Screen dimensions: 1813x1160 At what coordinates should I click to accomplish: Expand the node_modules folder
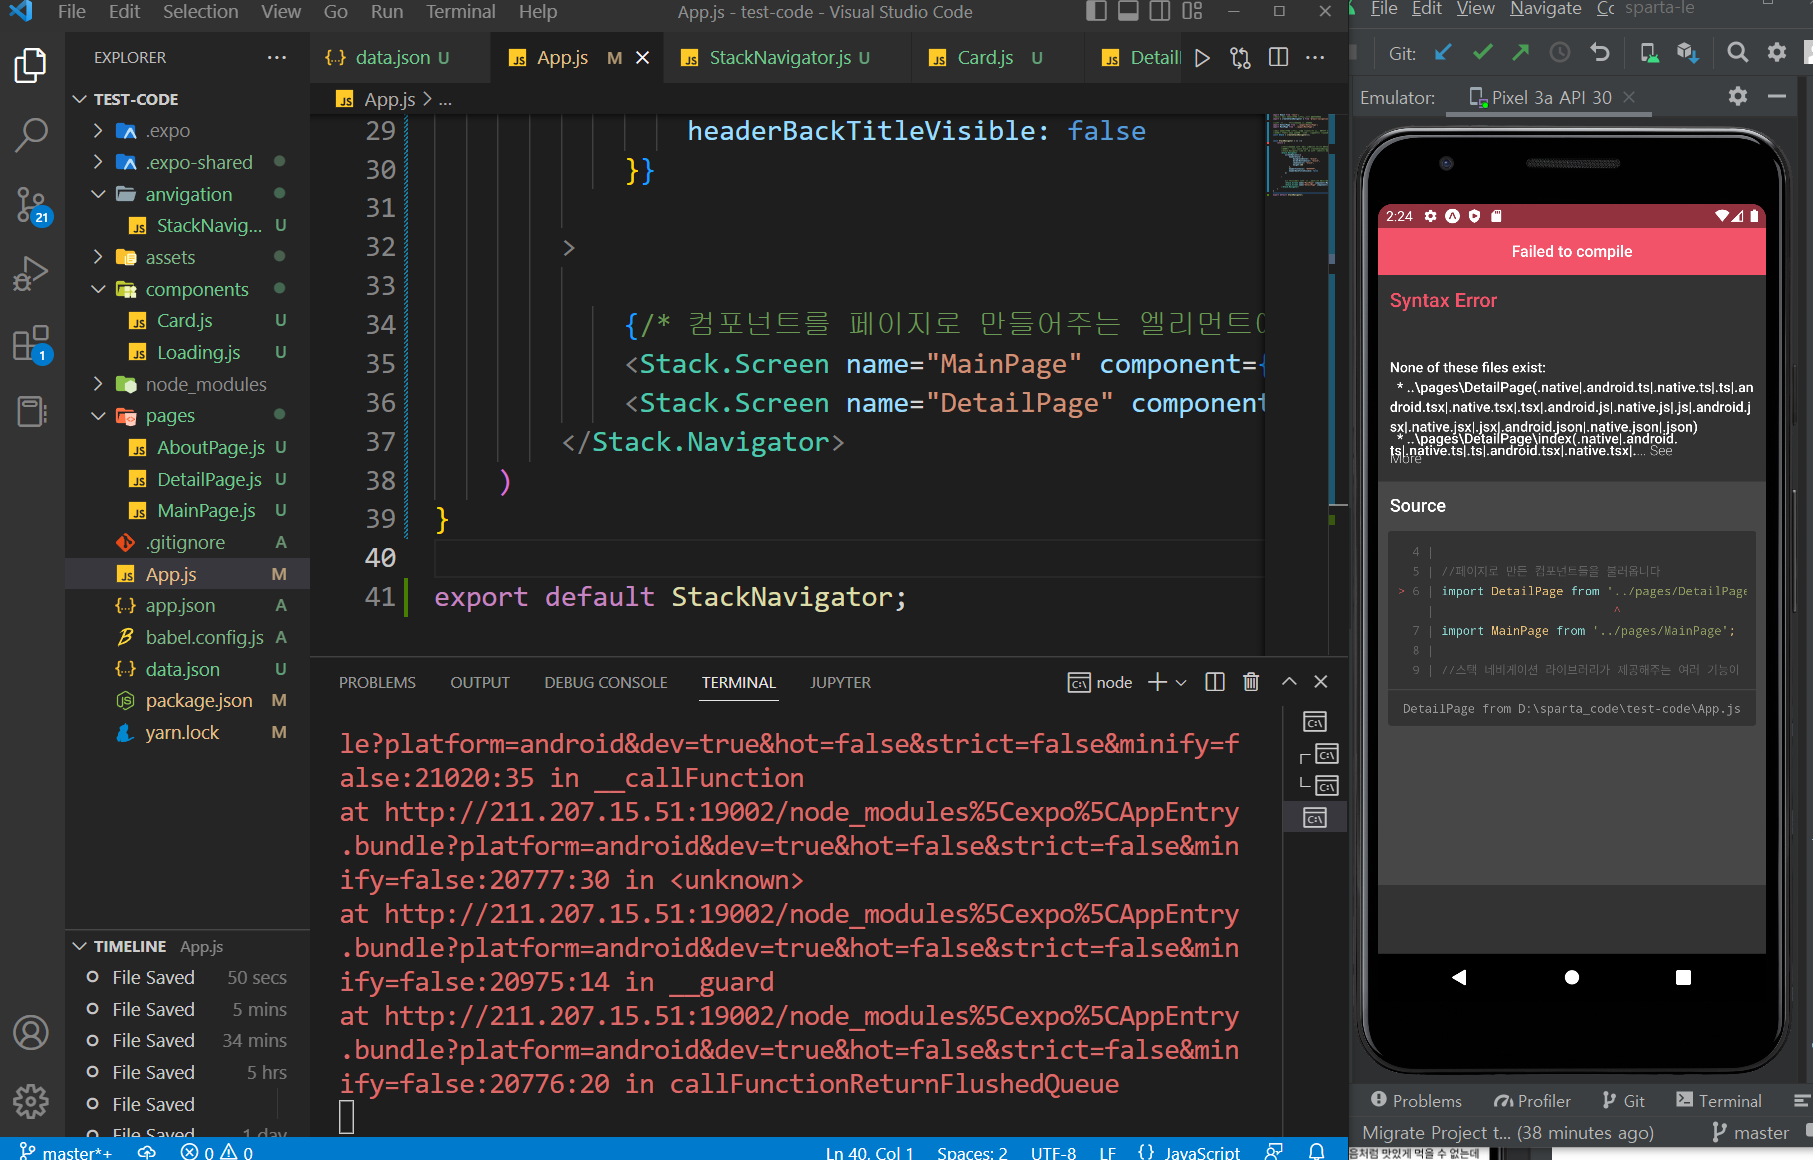98,384
